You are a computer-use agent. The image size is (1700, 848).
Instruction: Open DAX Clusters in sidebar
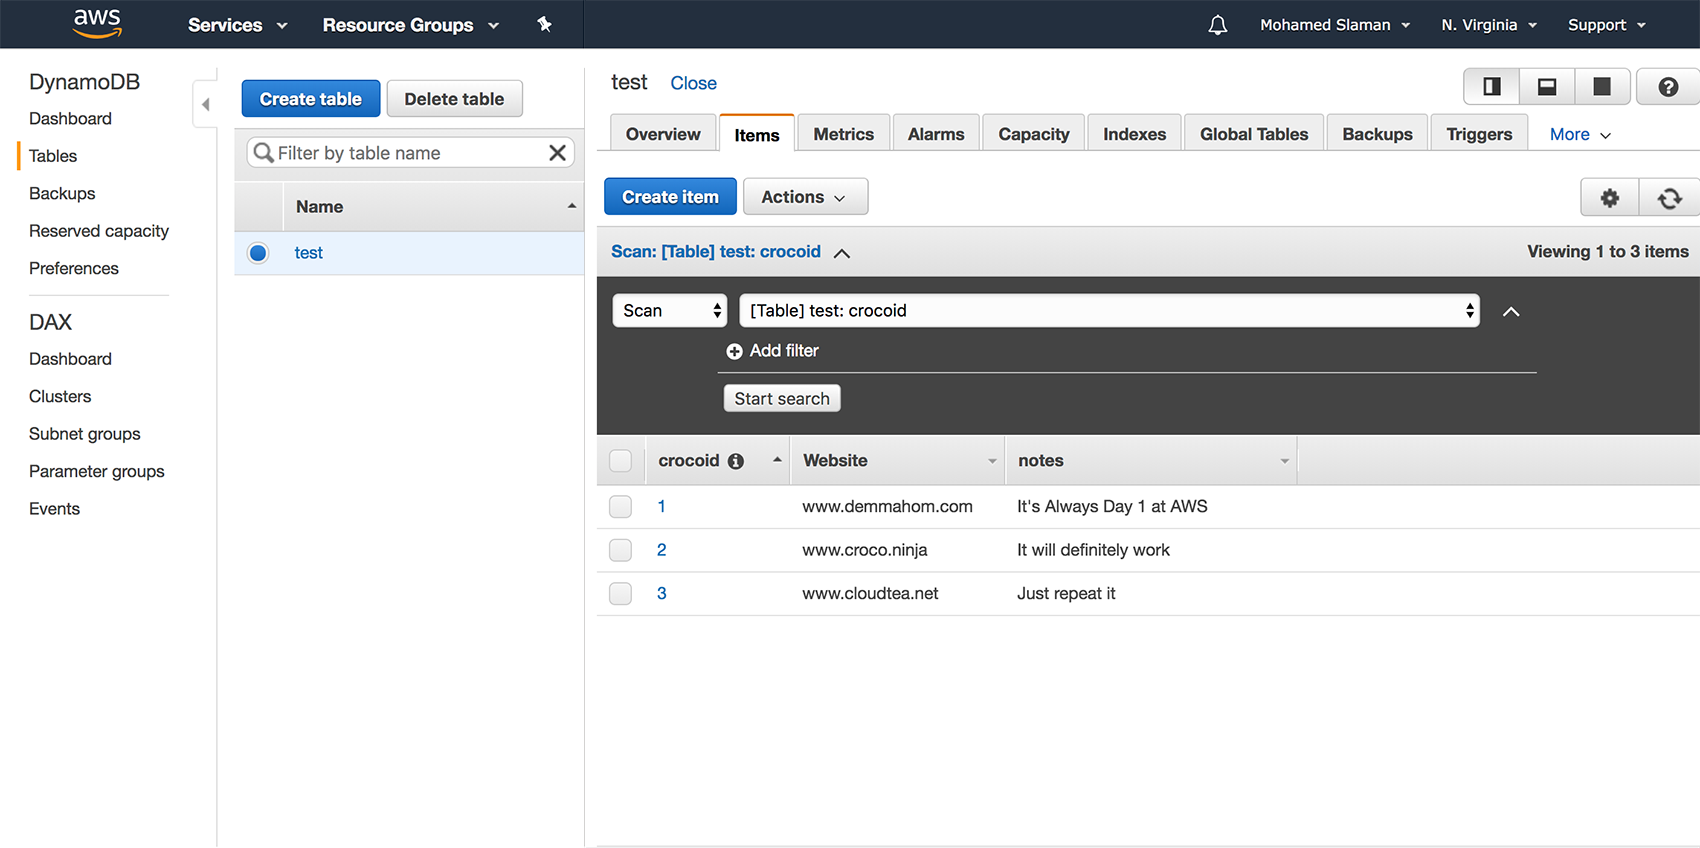[60, 397]
